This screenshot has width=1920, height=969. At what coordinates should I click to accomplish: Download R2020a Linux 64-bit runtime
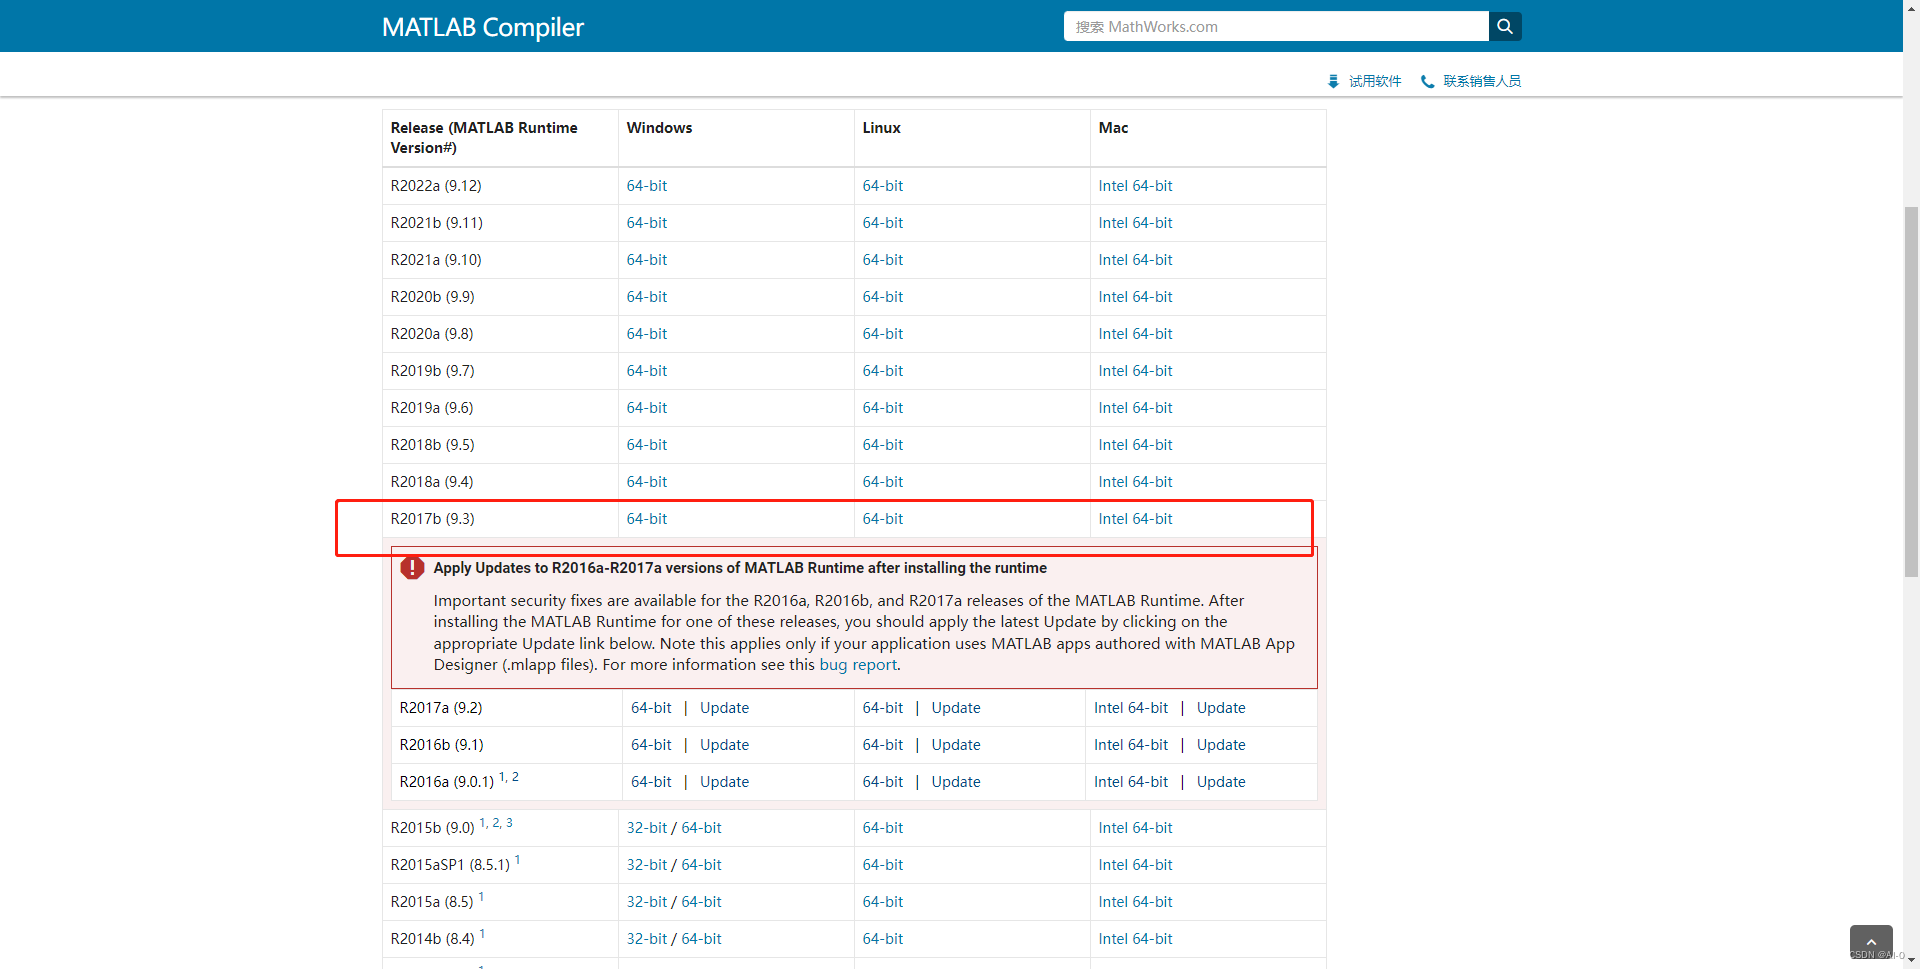pos(883,334)
